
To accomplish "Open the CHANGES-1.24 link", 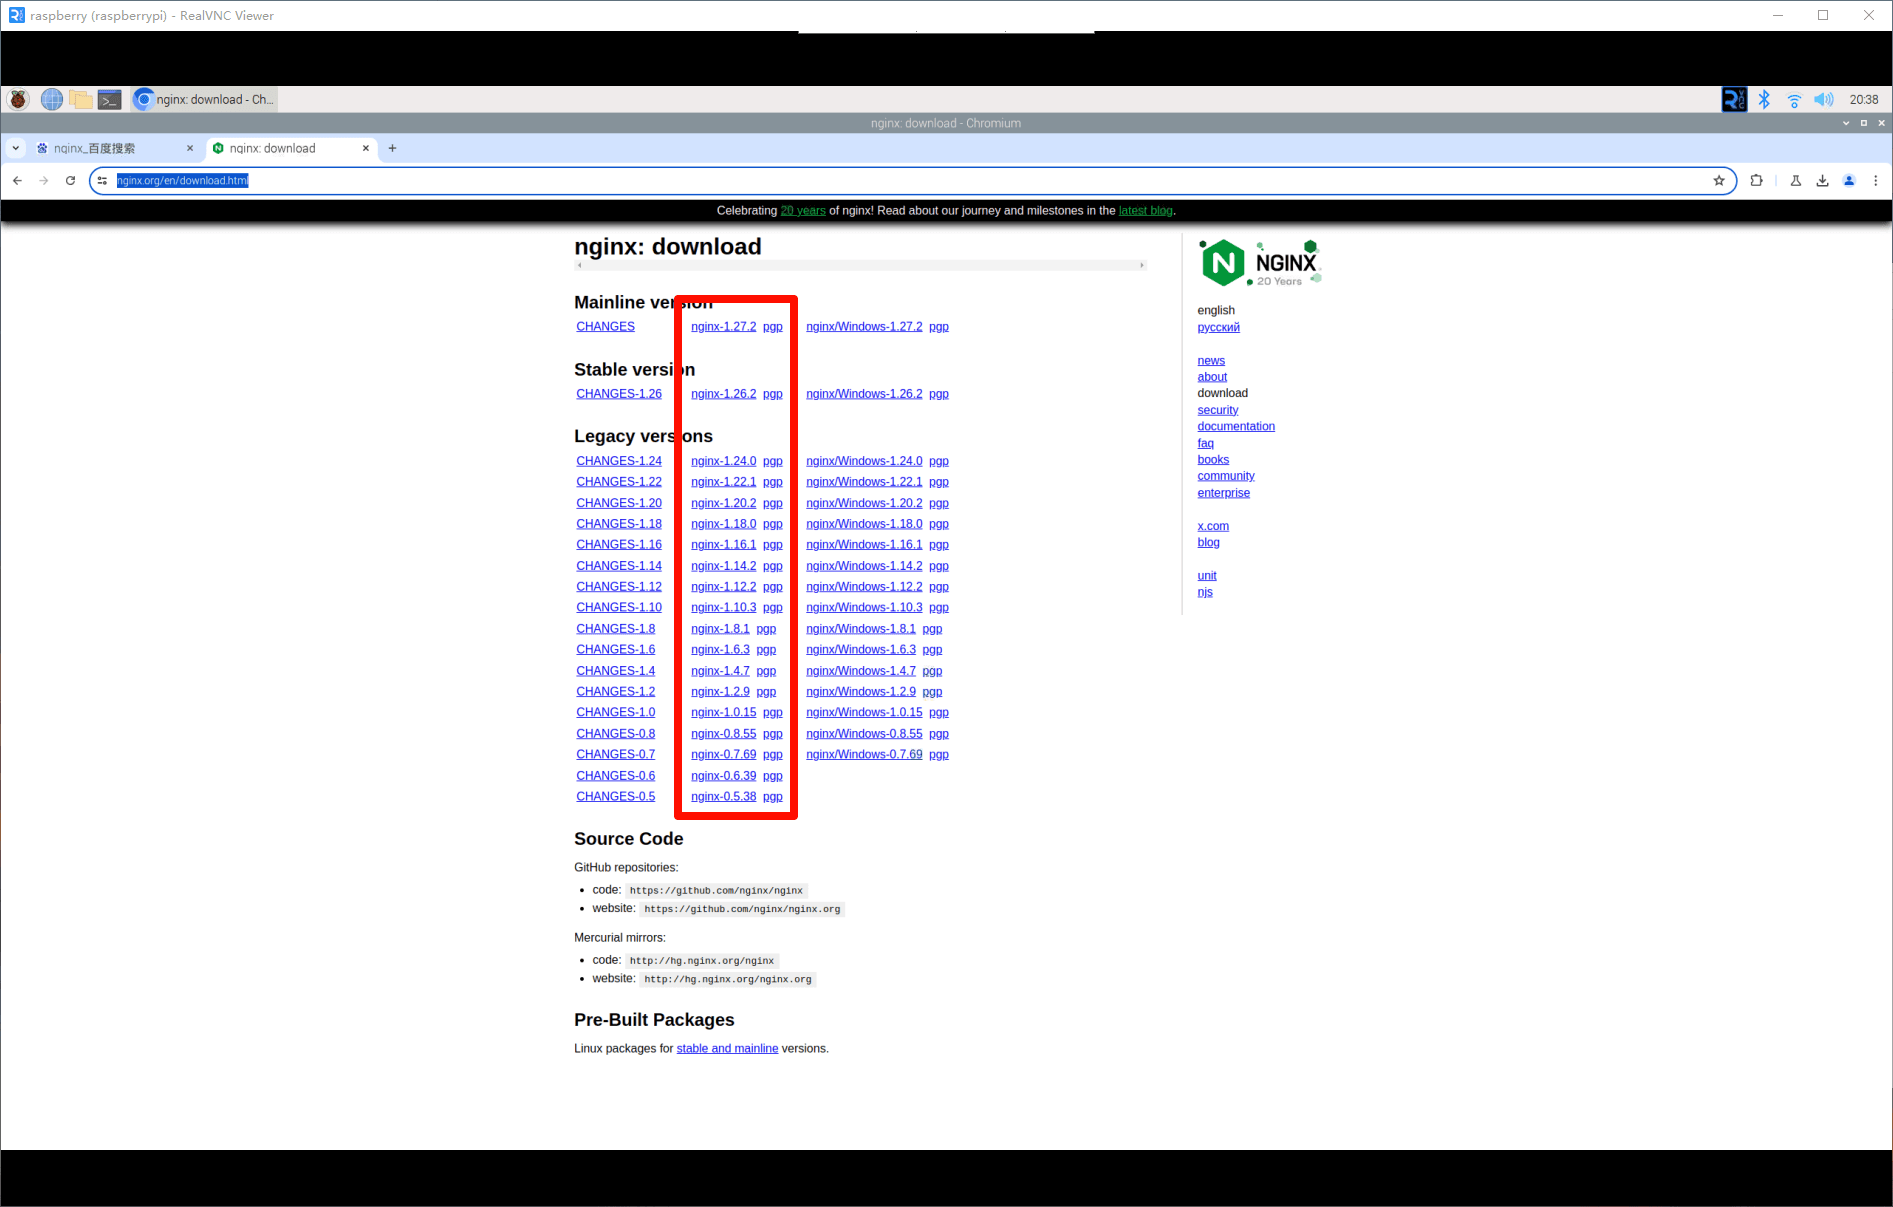I will point(618,461).
